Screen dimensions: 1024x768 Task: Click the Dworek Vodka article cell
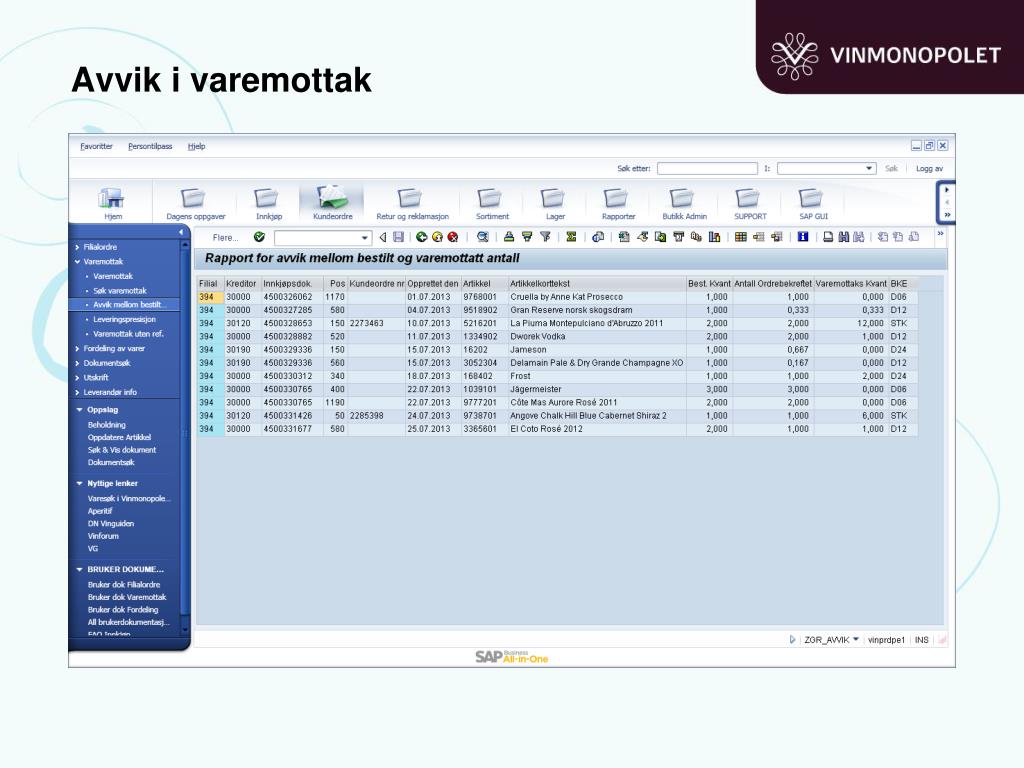[x=597, y=336]
